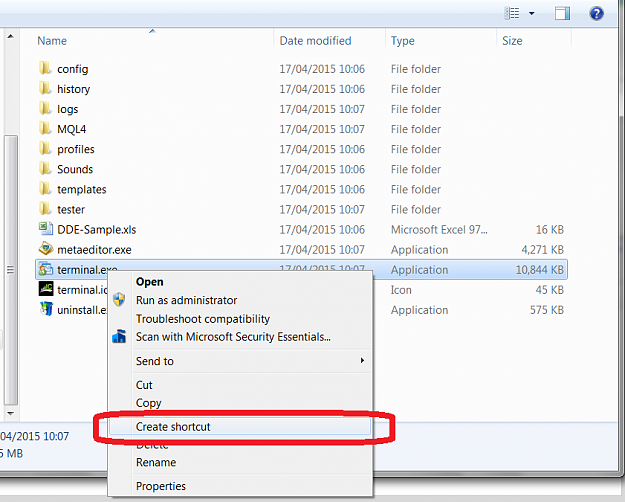Click the navigation pane scrollbar thumb
The width and height of the screenshot is (625, 502).
point(10,270)
